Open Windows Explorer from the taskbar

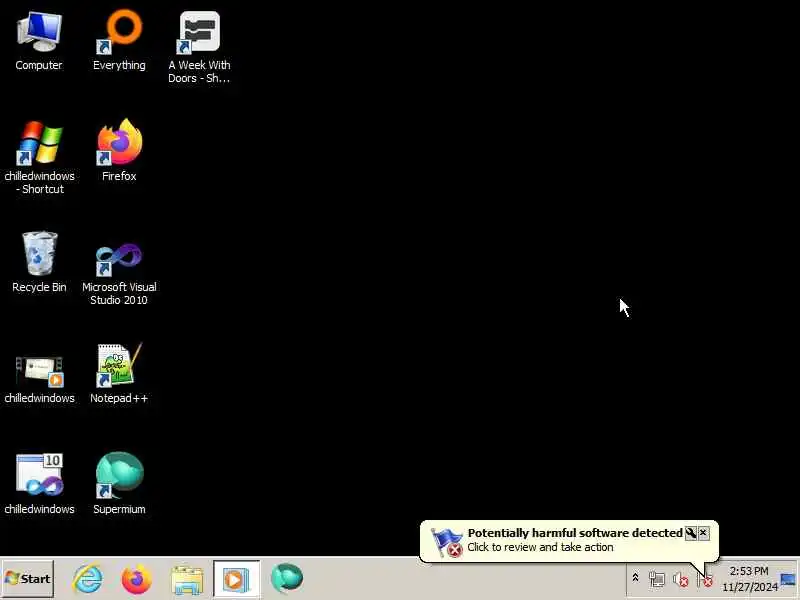coord(187,580)
